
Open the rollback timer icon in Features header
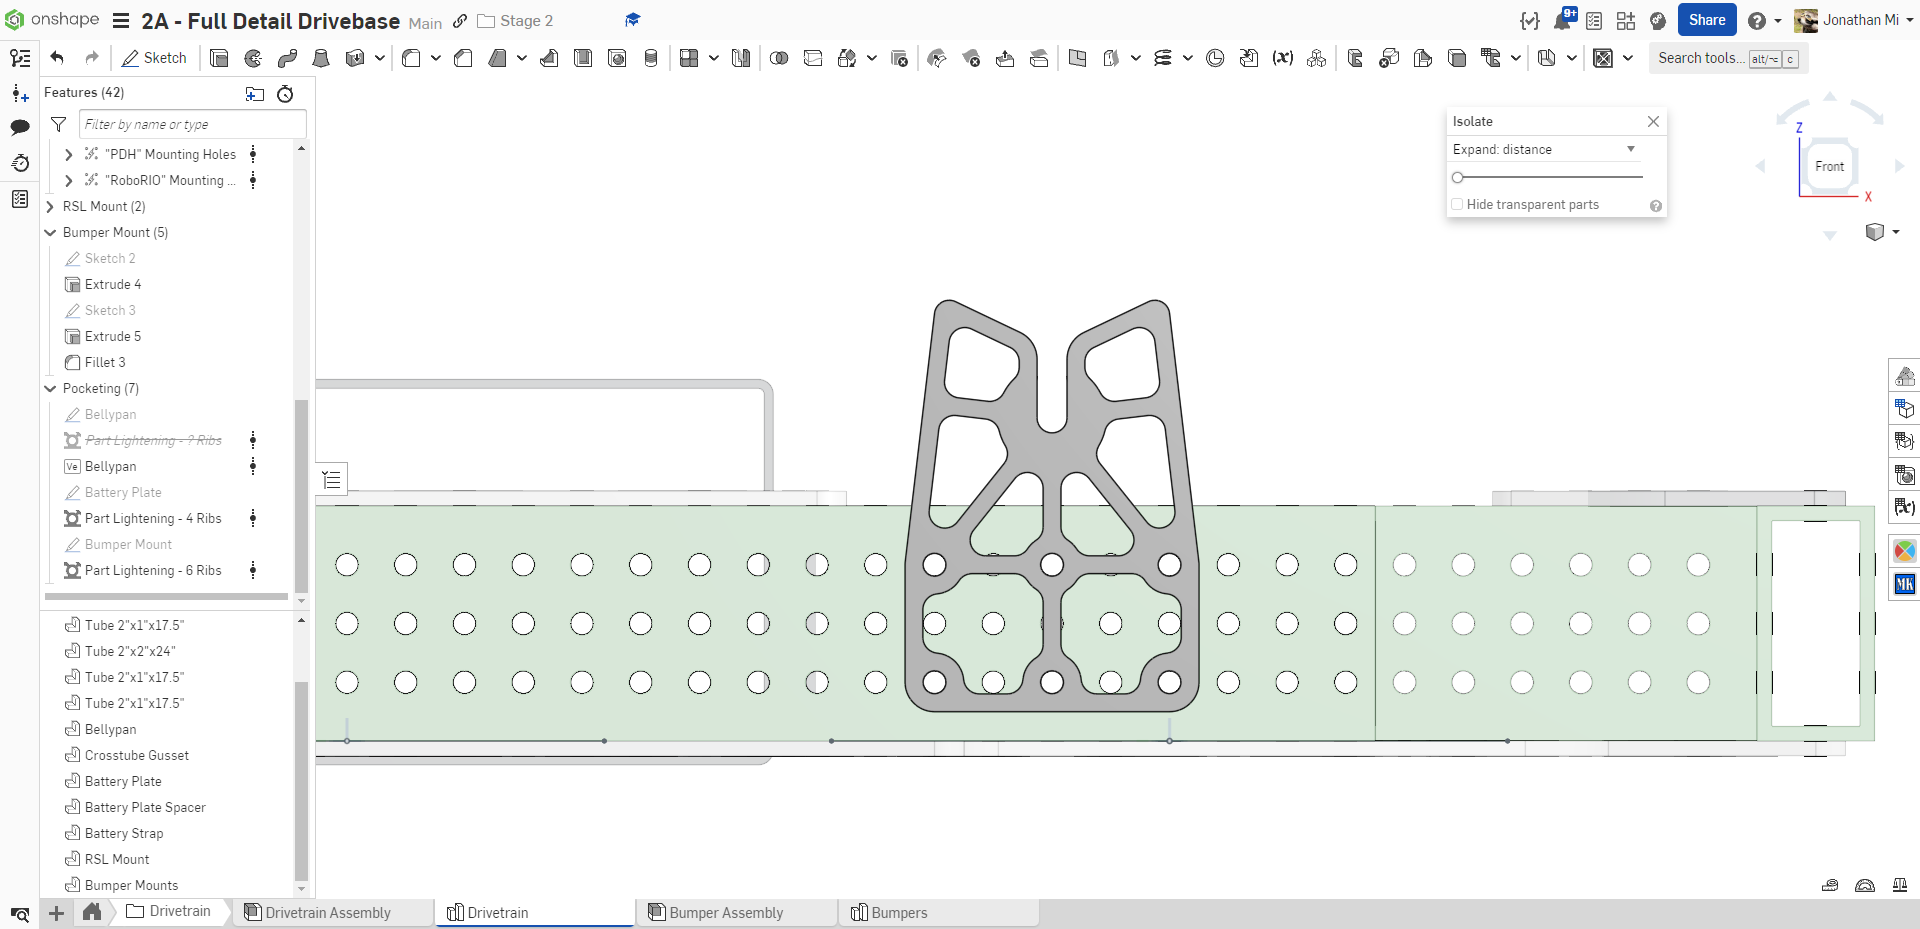click(285, 93)
